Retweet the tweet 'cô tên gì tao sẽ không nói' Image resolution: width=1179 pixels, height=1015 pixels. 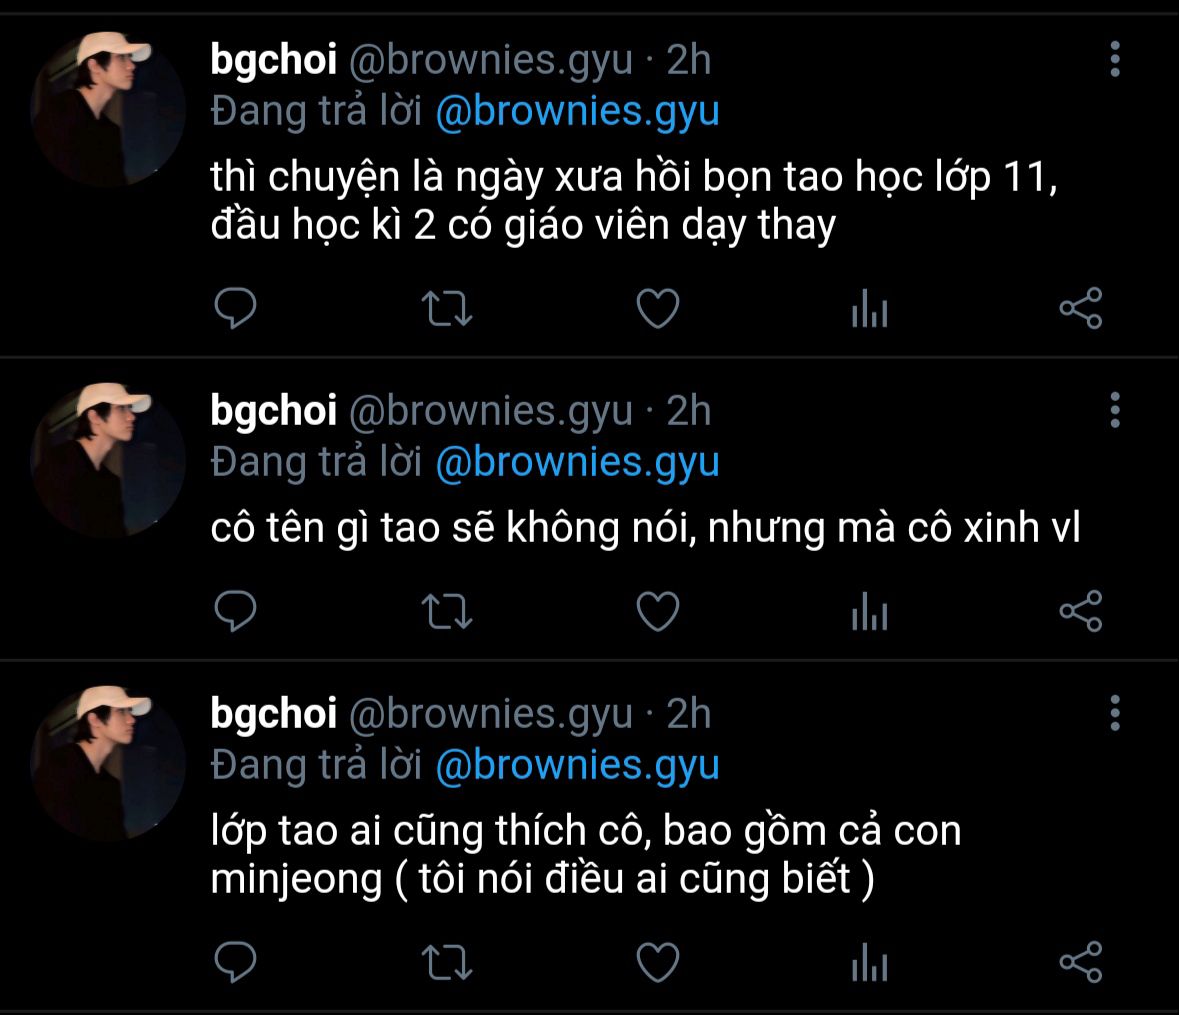click(x=447, y=611)
